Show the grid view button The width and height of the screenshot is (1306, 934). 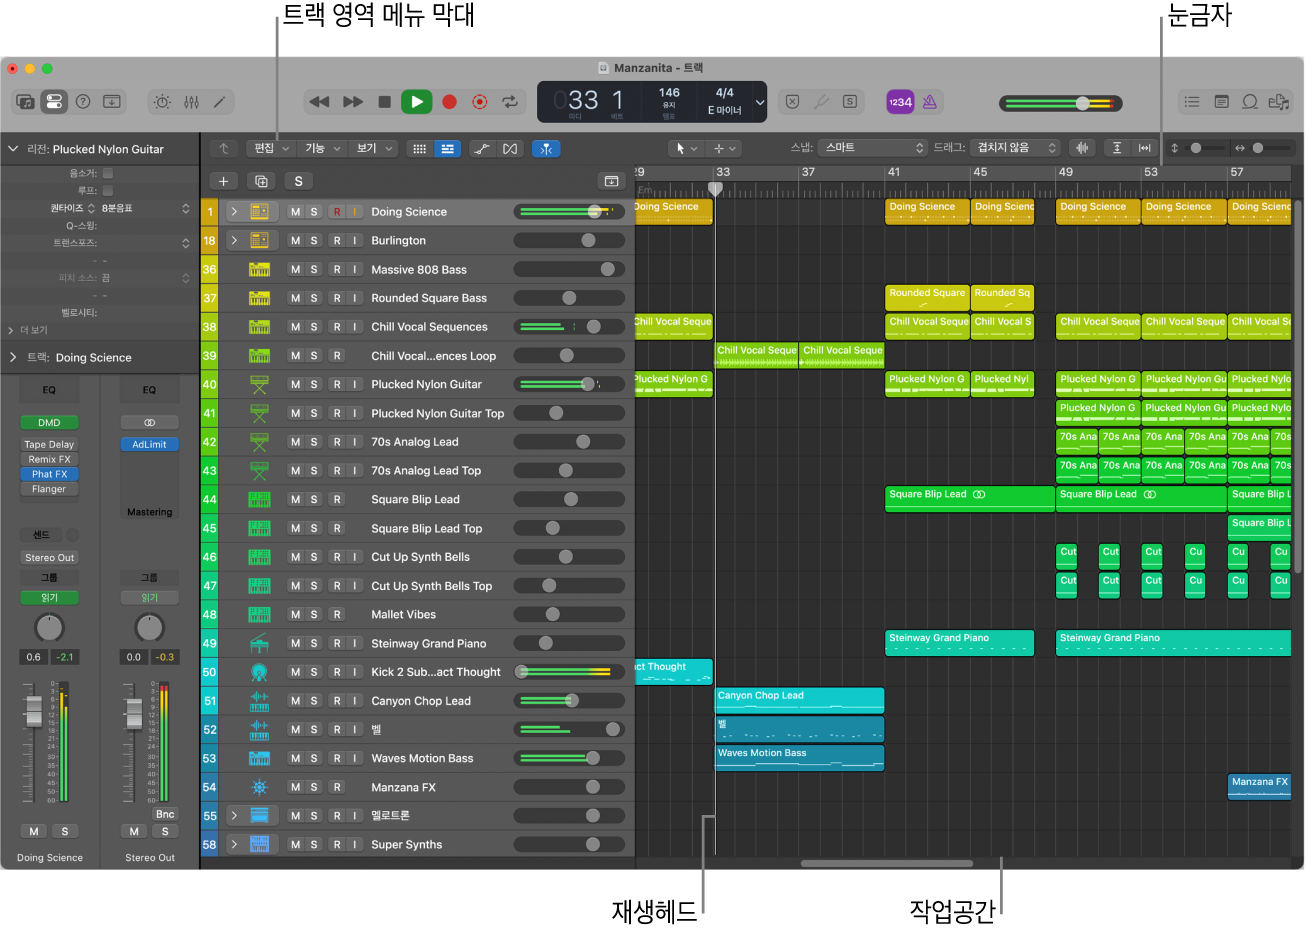tap(420, 149)
